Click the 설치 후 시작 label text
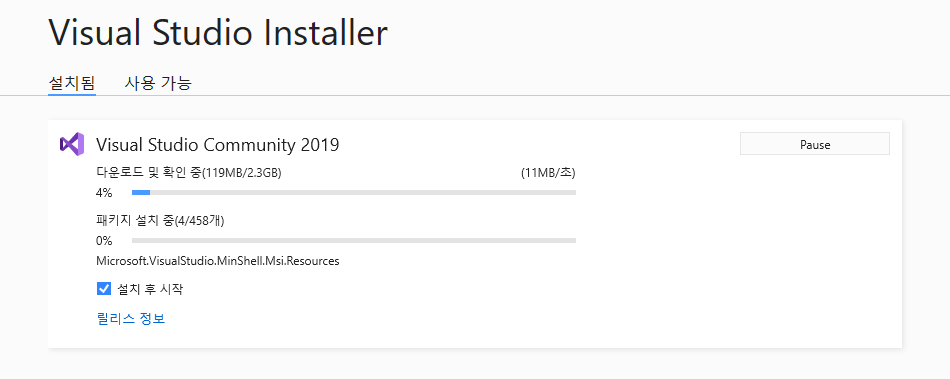The height and width of the screenshot is (379, 950). (150, 289)
